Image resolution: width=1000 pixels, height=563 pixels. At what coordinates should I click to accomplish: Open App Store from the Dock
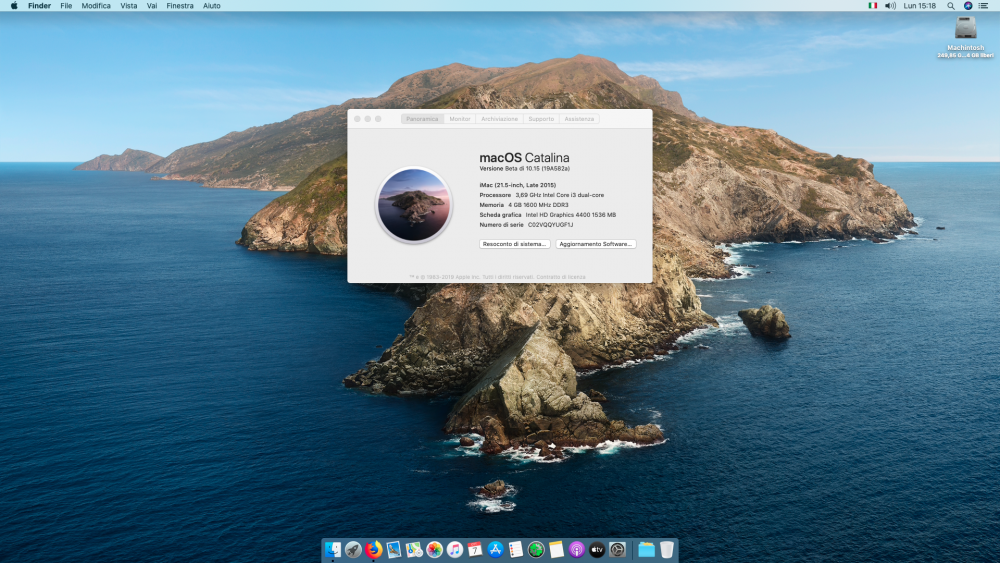[496, 549]
